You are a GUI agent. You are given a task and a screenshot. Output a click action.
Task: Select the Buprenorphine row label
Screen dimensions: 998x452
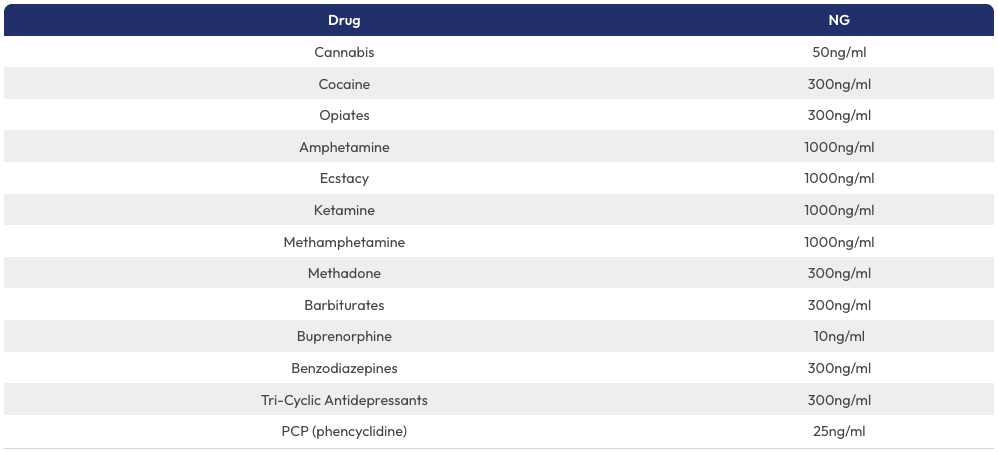pos(344,336)
